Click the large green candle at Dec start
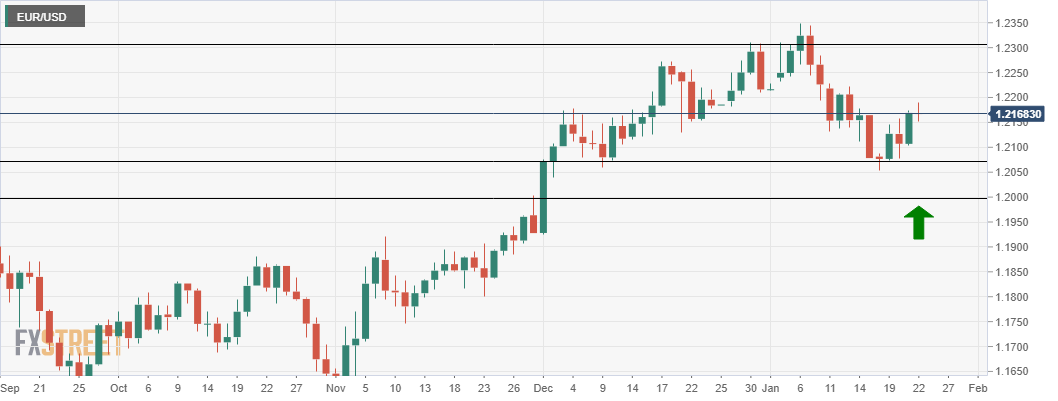Screen dimensions: 1058x401 [543, 196]
